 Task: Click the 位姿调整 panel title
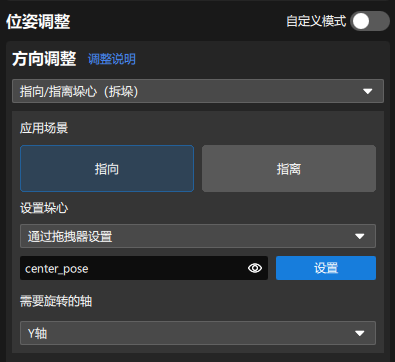38,22
